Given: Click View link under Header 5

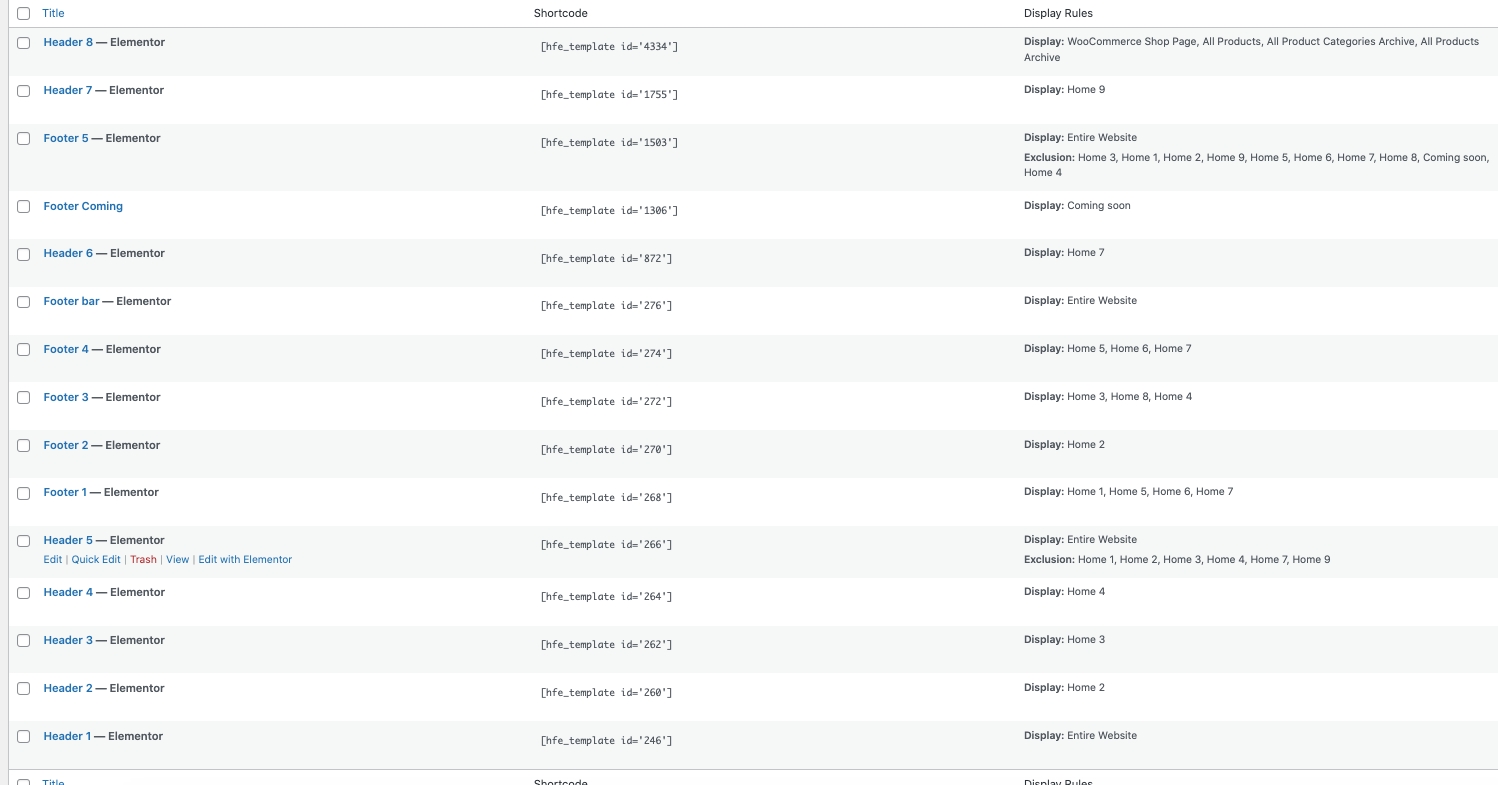Looking at the screenshot, I should point(177,560).
